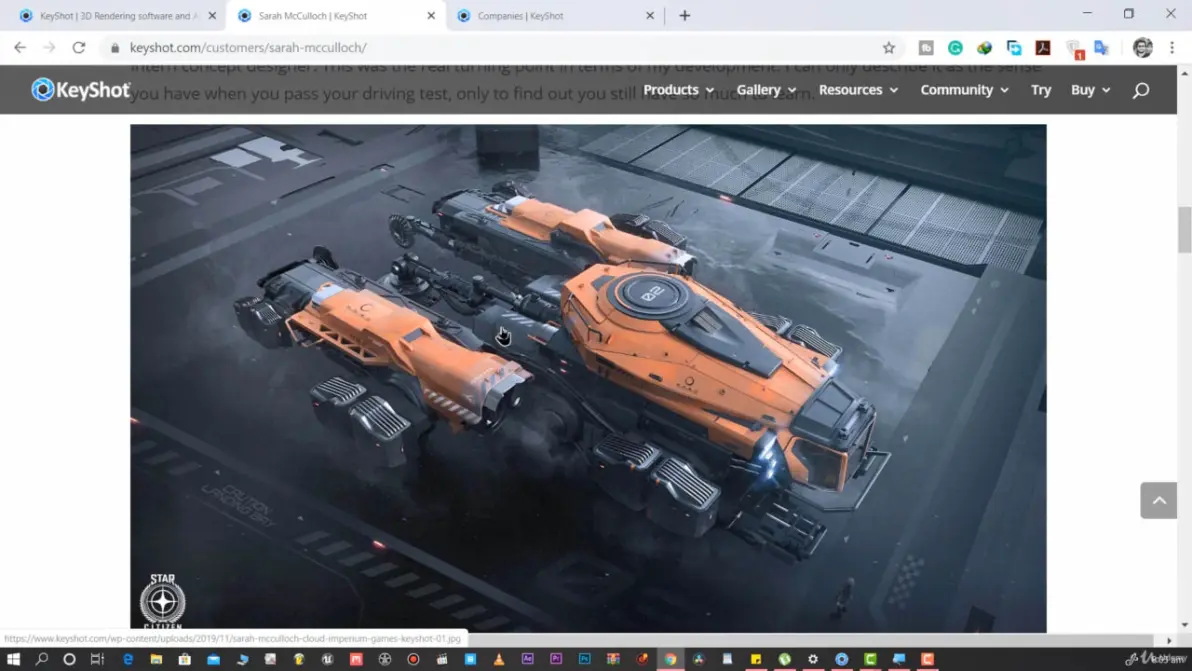
Task: Go back with the browser back arrow
Action: [20, 47]
